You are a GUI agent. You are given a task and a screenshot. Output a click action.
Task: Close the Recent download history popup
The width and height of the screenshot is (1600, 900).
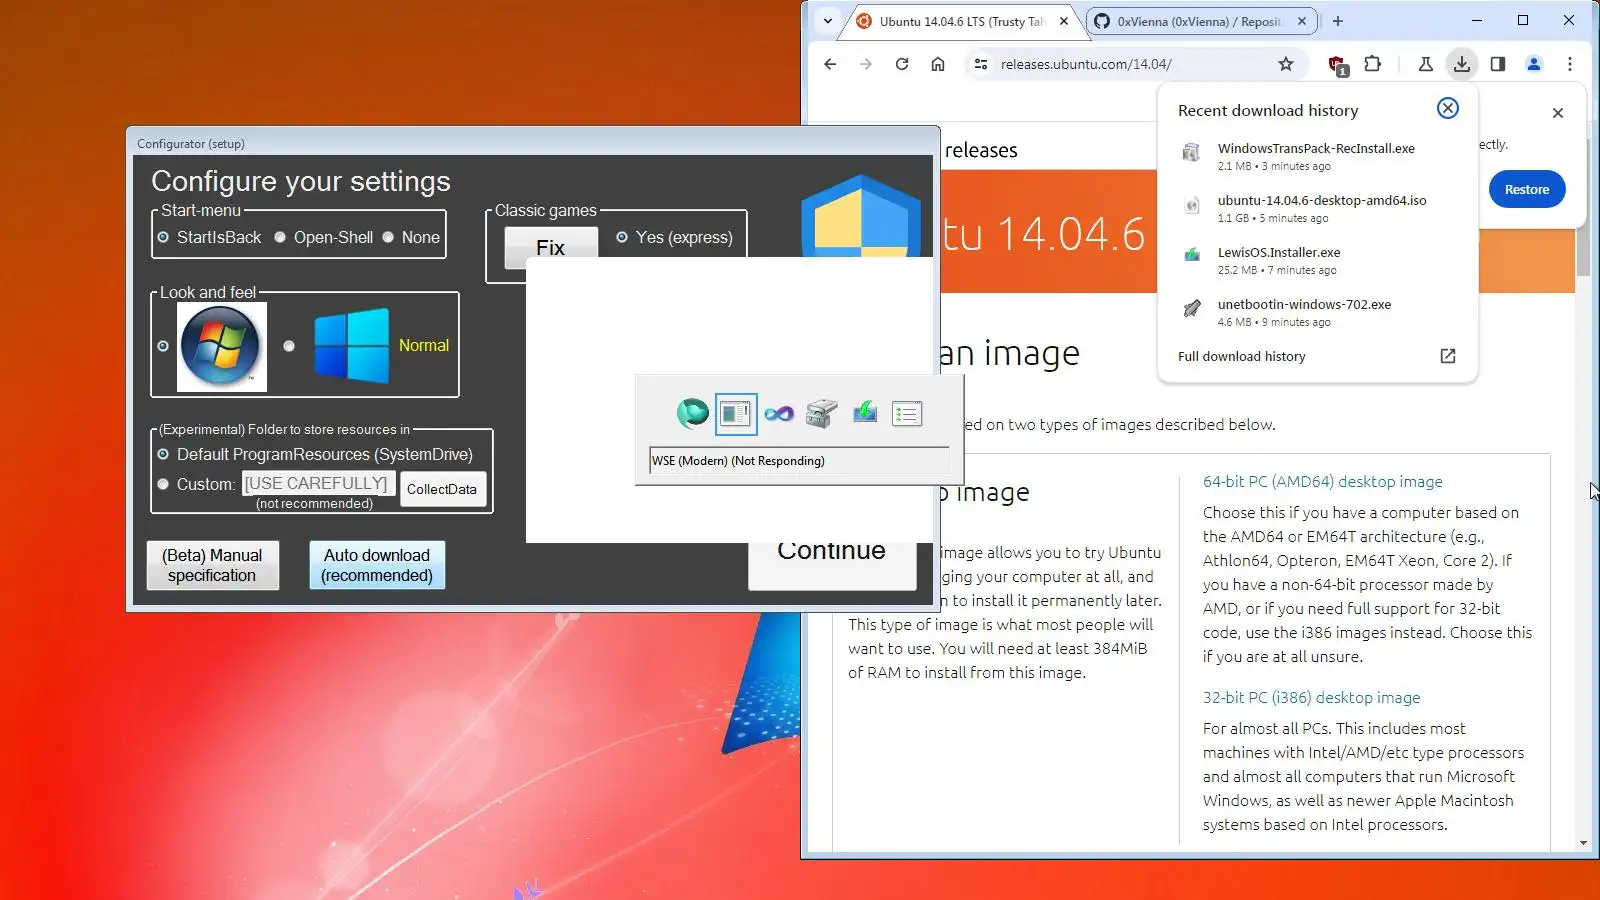pyautogui.click(x=1448, y=108)
